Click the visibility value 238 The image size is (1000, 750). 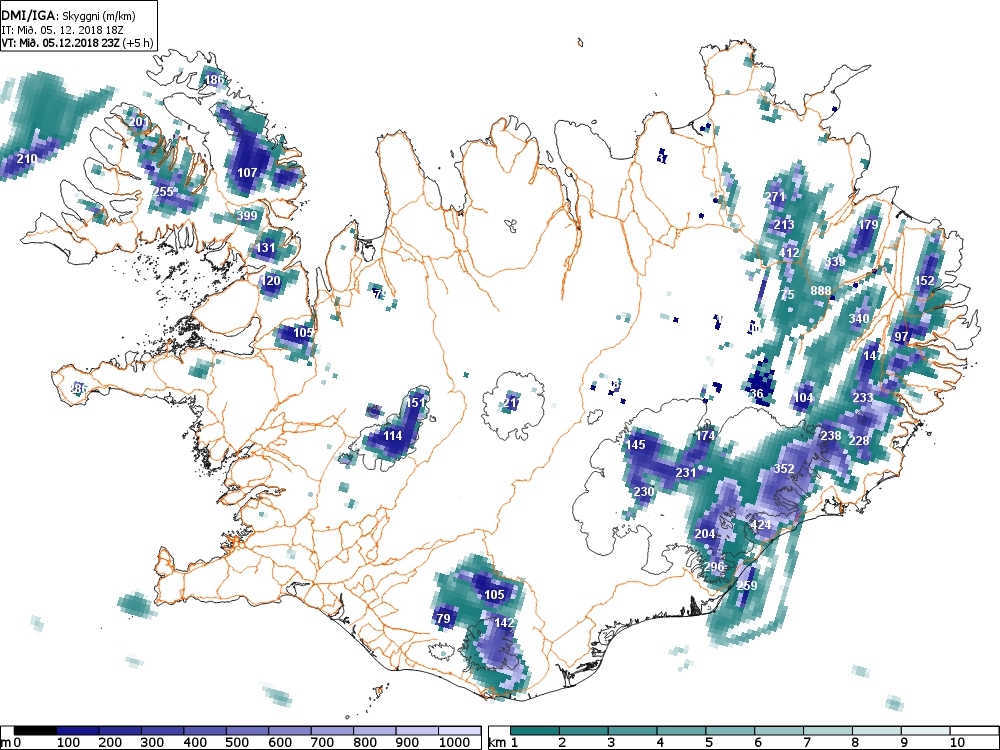[831, 436]
